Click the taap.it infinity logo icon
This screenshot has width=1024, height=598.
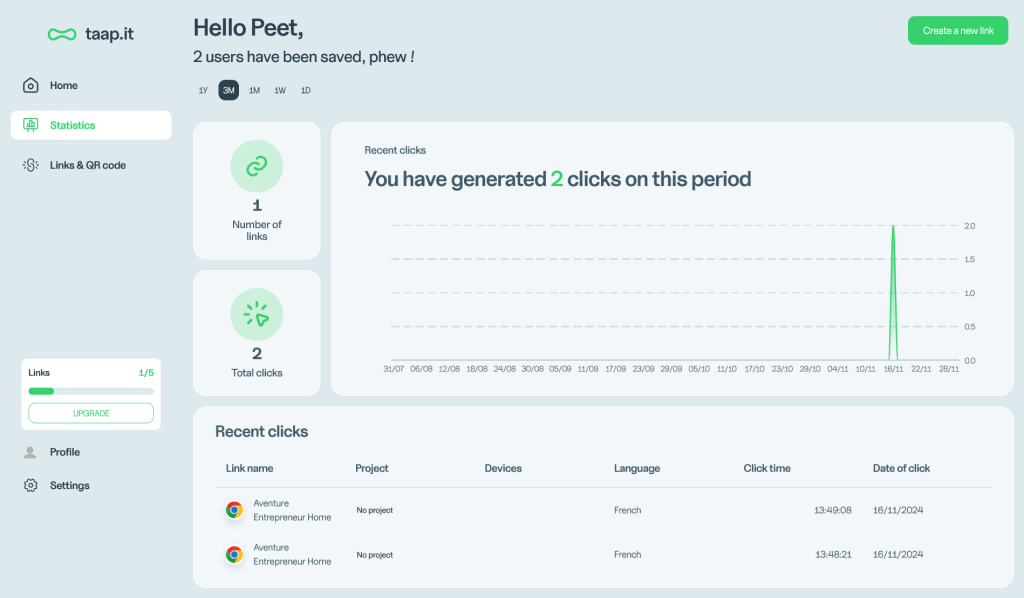[x=62, y=34]
